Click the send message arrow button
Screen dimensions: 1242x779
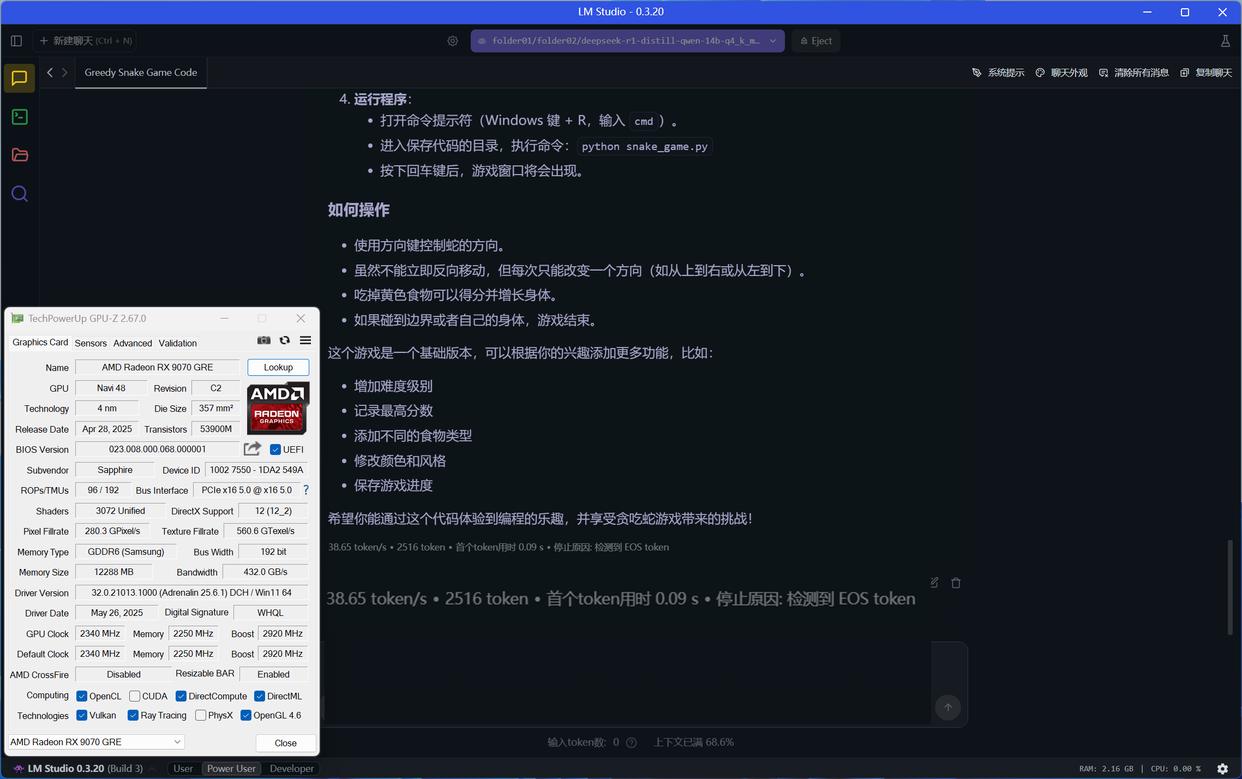pyautogui.click(x=948, y=707)
